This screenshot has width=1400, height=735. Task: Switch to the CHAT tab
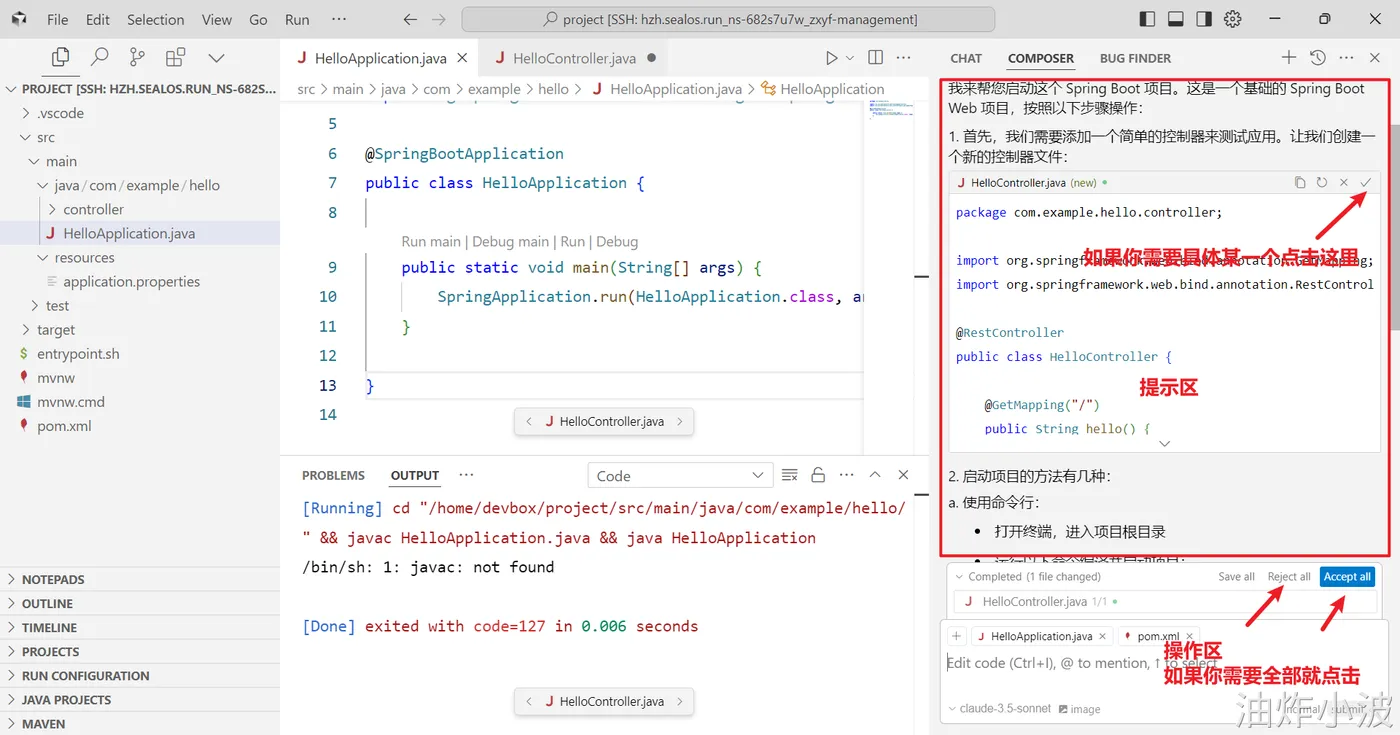pos(966,58)
